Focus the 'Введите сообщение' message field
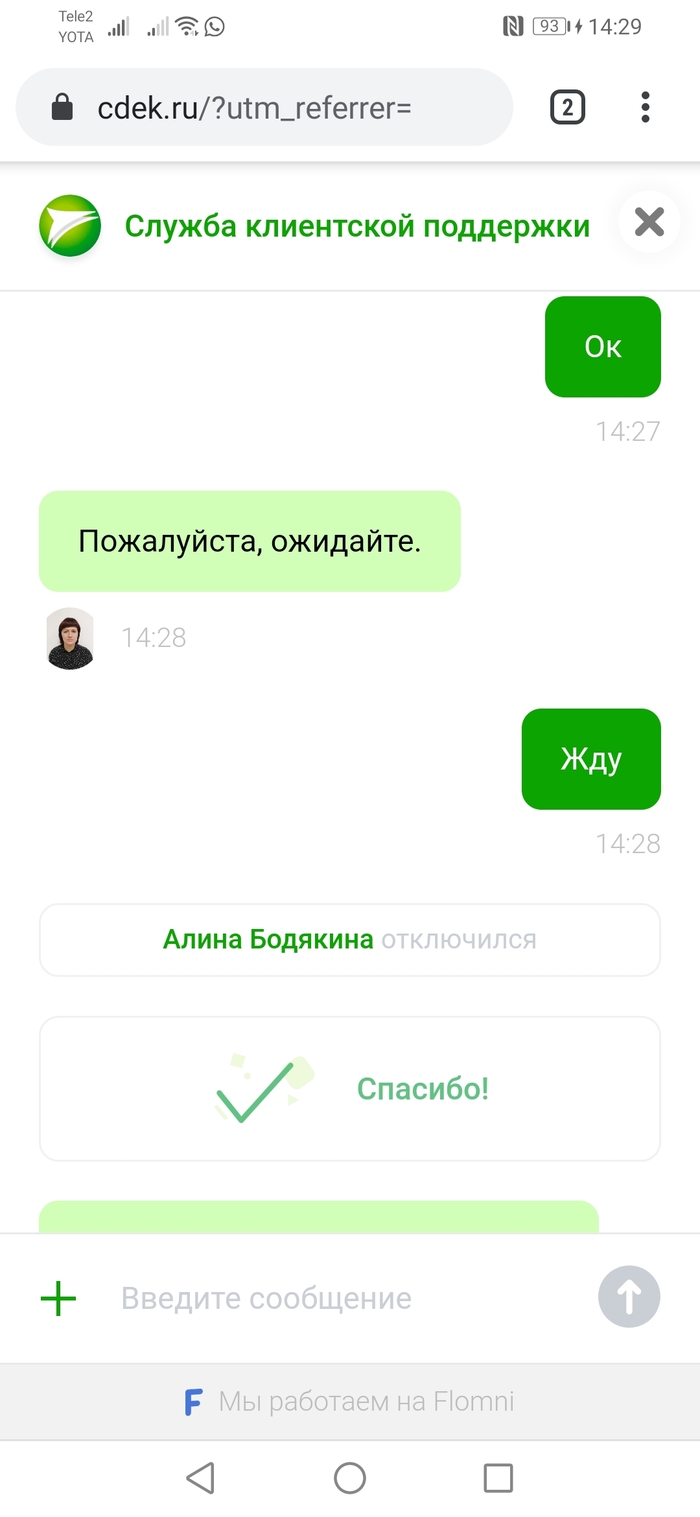700x1517 pixels. [x=340, y=1298]
